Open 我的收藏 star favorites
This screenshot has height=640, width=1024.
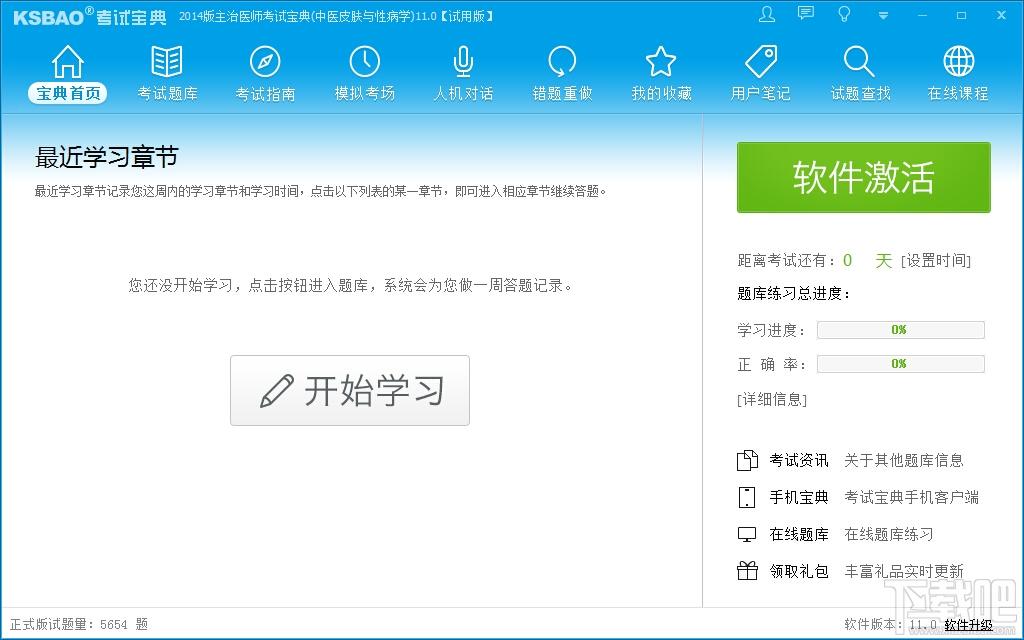[661, 74]
